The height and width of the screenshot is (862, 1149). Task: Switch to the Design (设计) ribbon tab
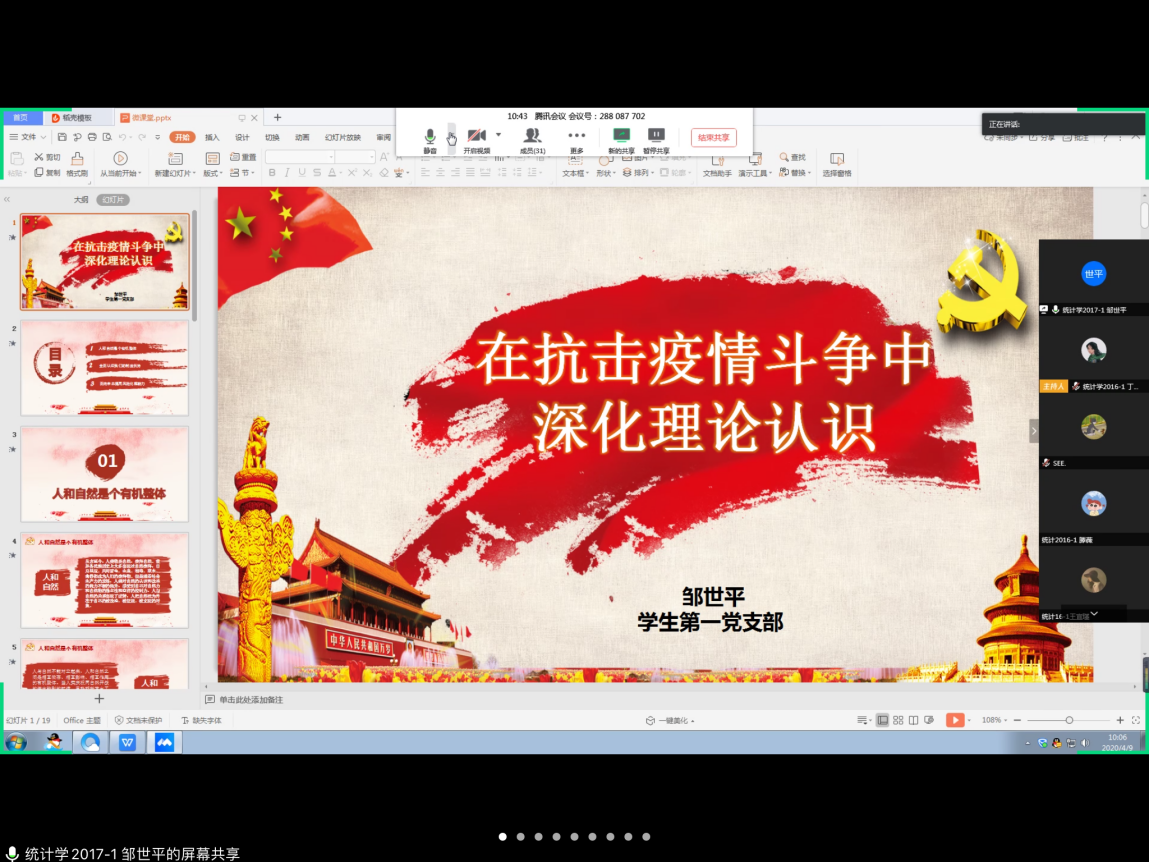(x=242, y=137)
